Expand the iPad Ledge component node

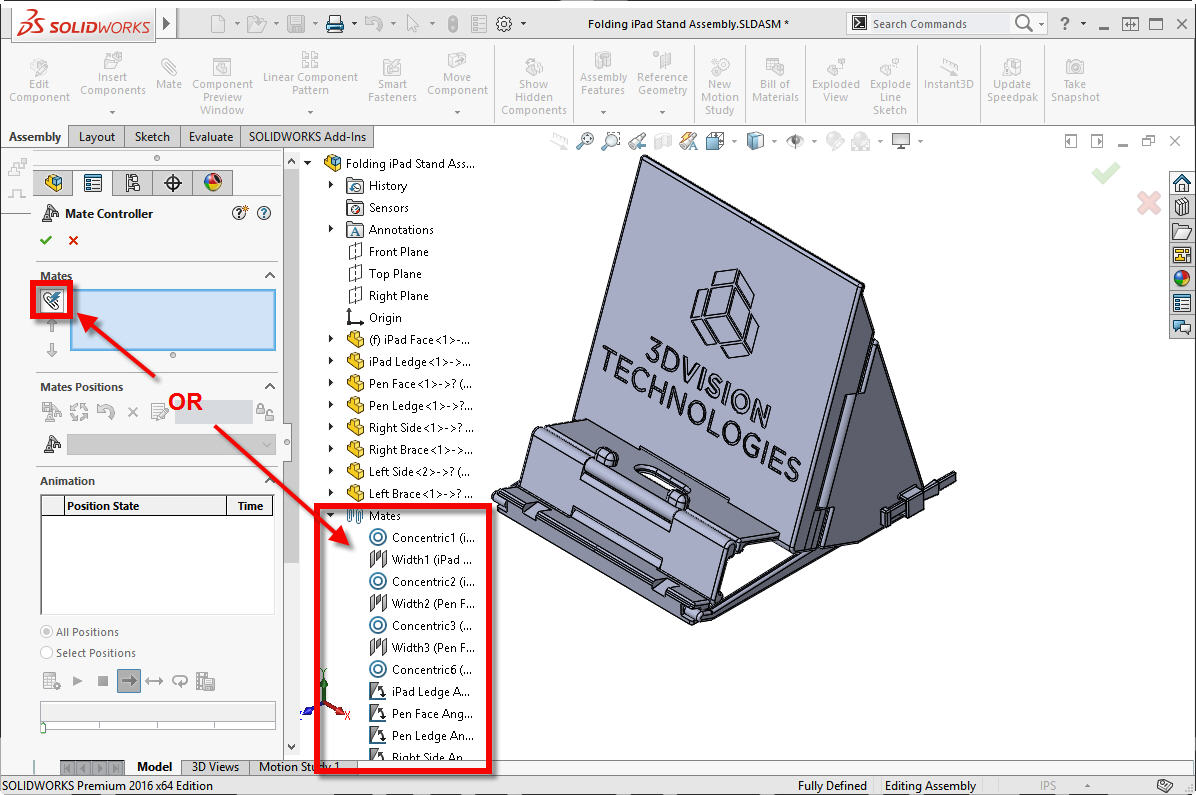click(x=332, y=362)
